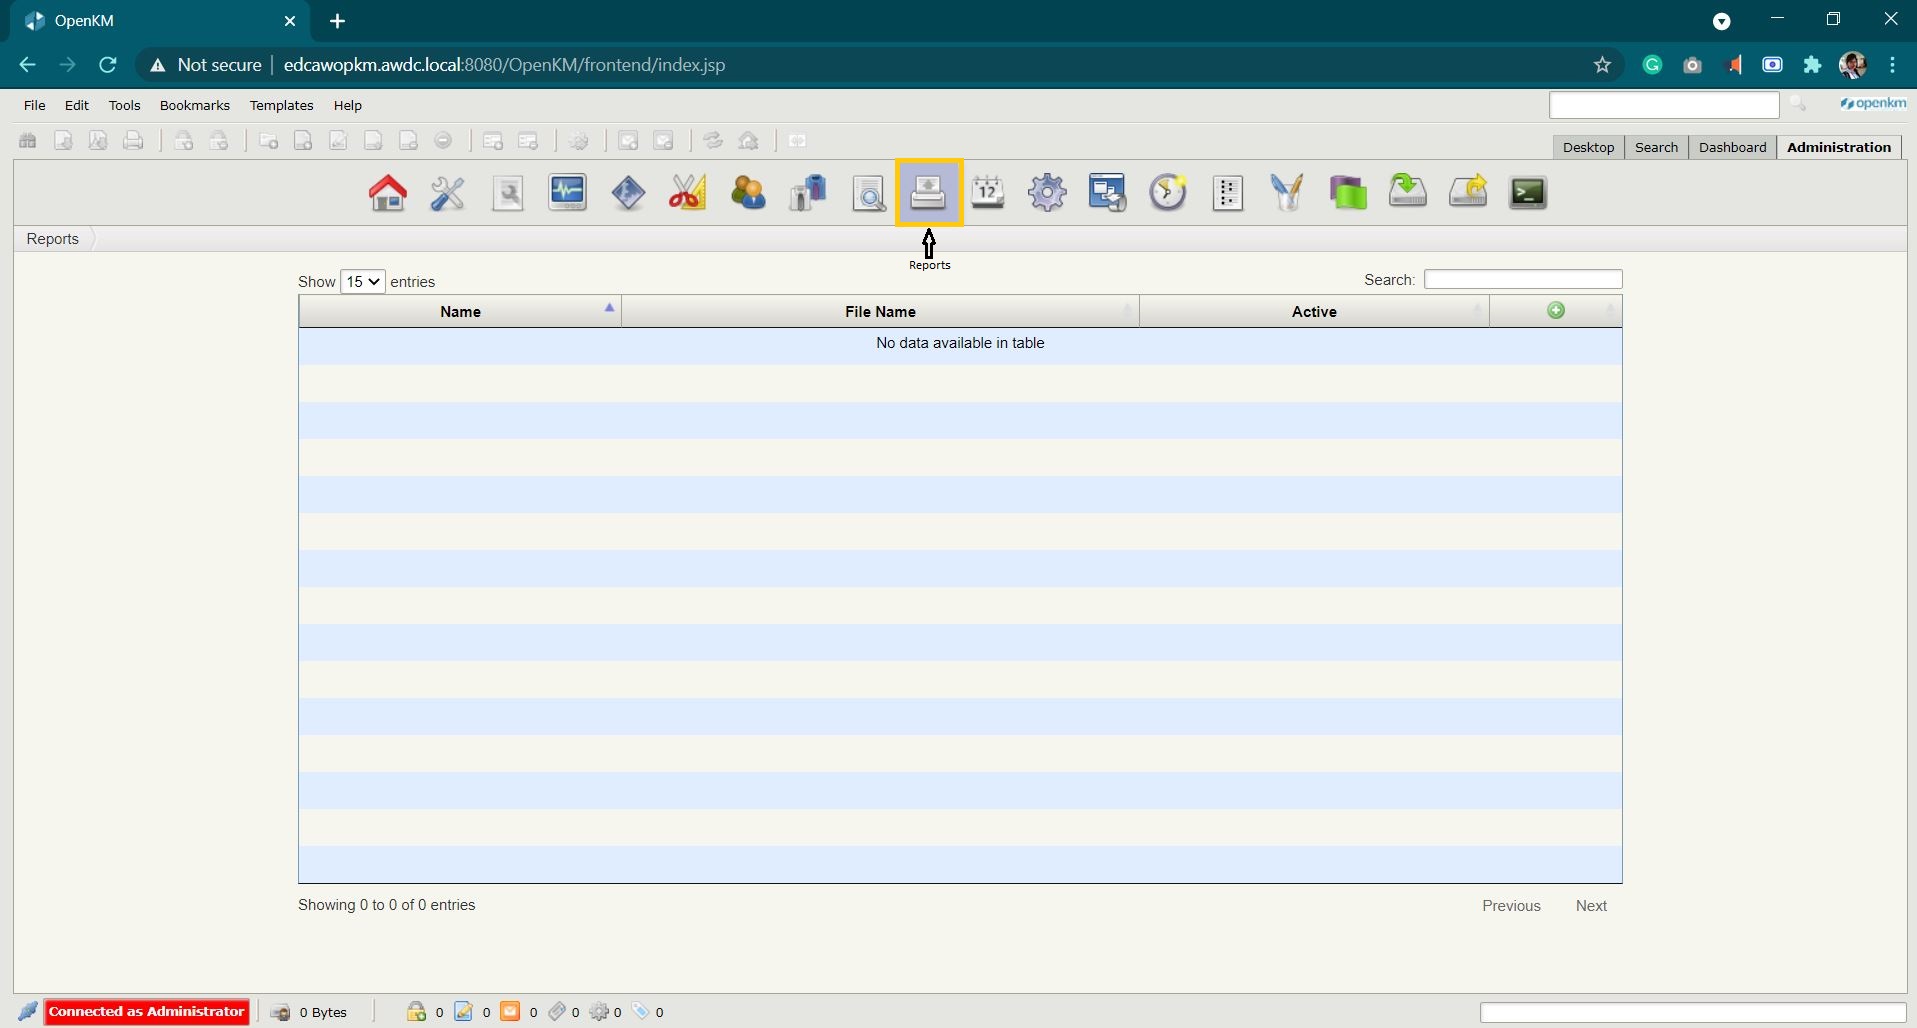Click the green arrow drive import icon
The width and height of the screenshot is (1917, 1028).
click(x=1408, y=192)
